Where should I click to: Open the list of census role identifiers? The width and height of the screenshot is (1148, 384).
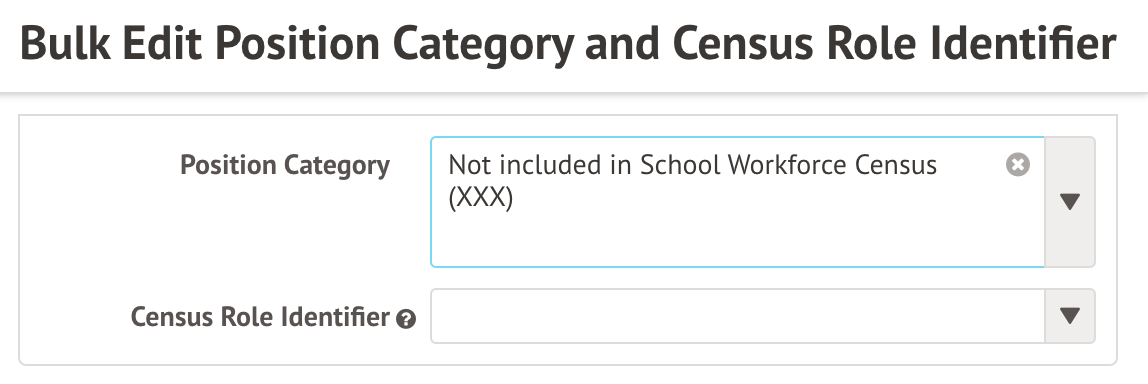(1070, 316)
